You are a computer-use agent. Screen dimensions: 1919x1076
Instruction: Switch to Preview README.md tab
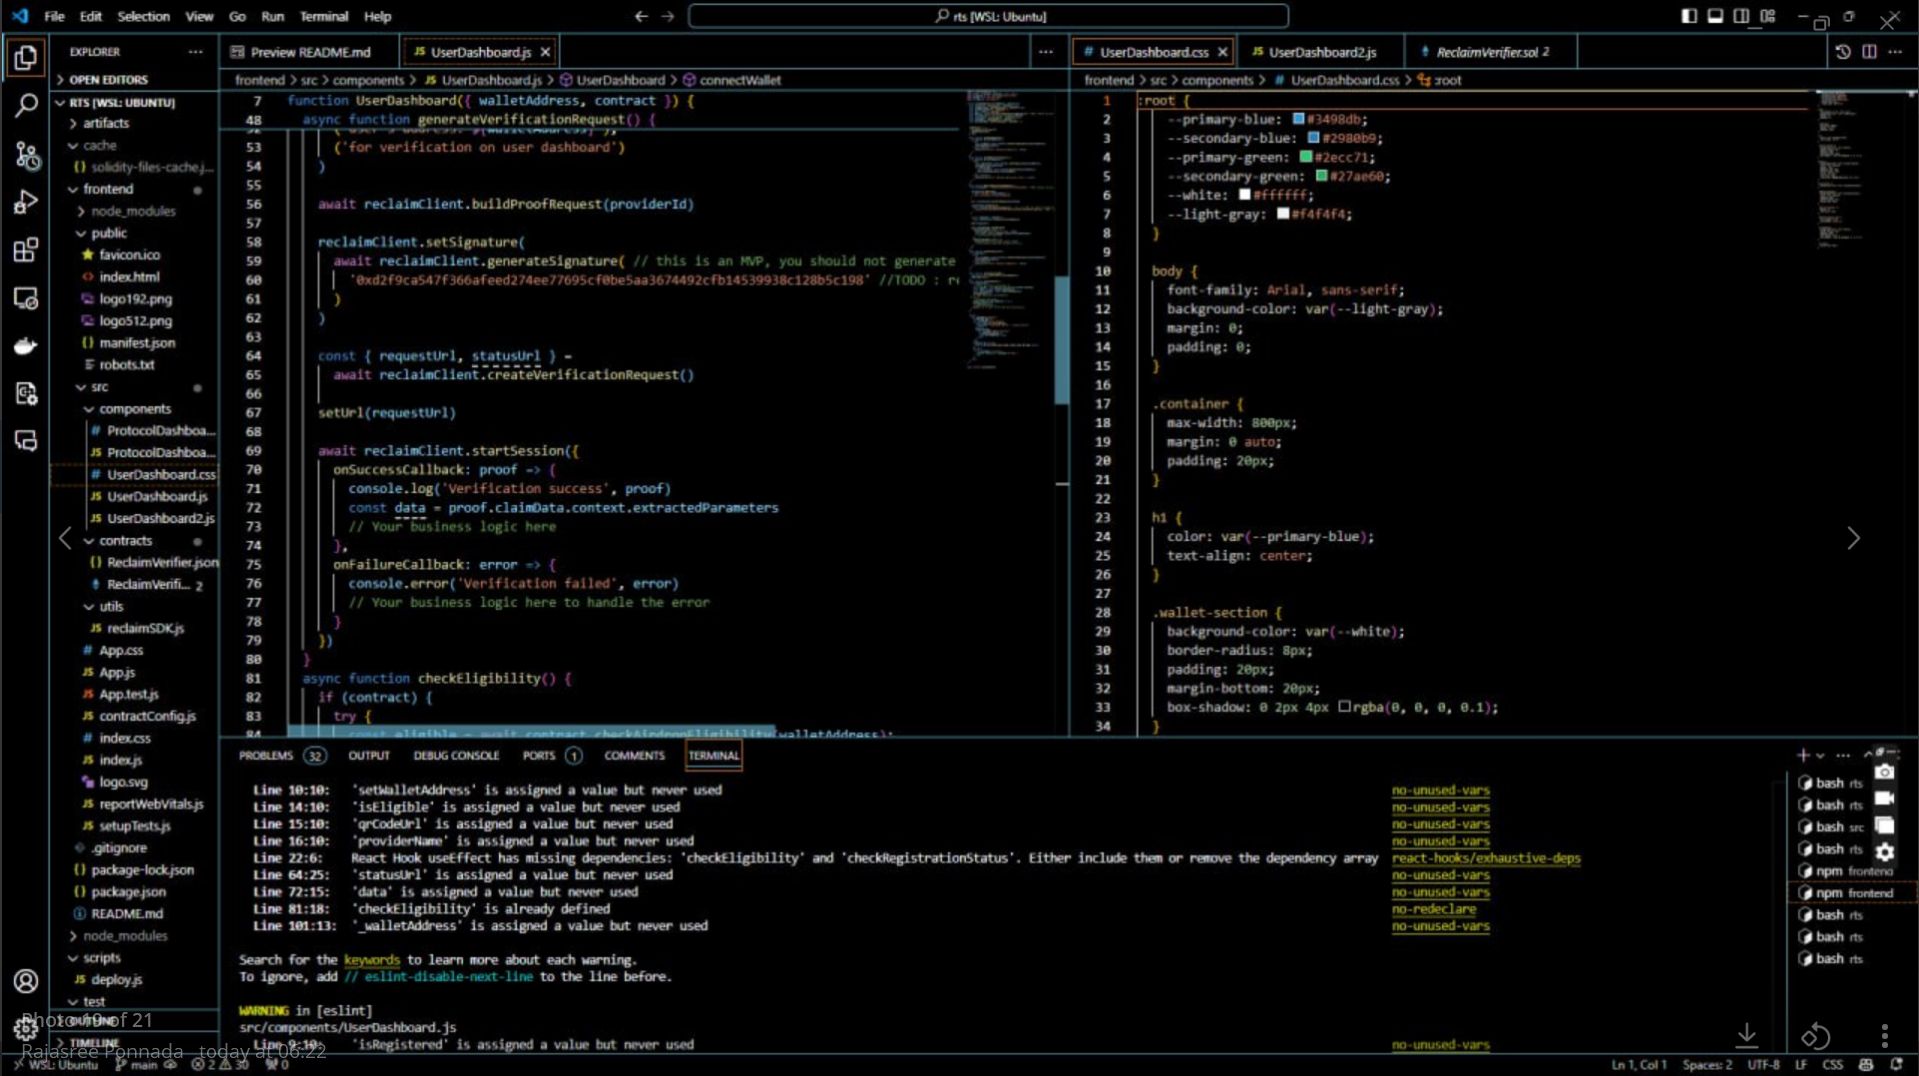(310, 52)
